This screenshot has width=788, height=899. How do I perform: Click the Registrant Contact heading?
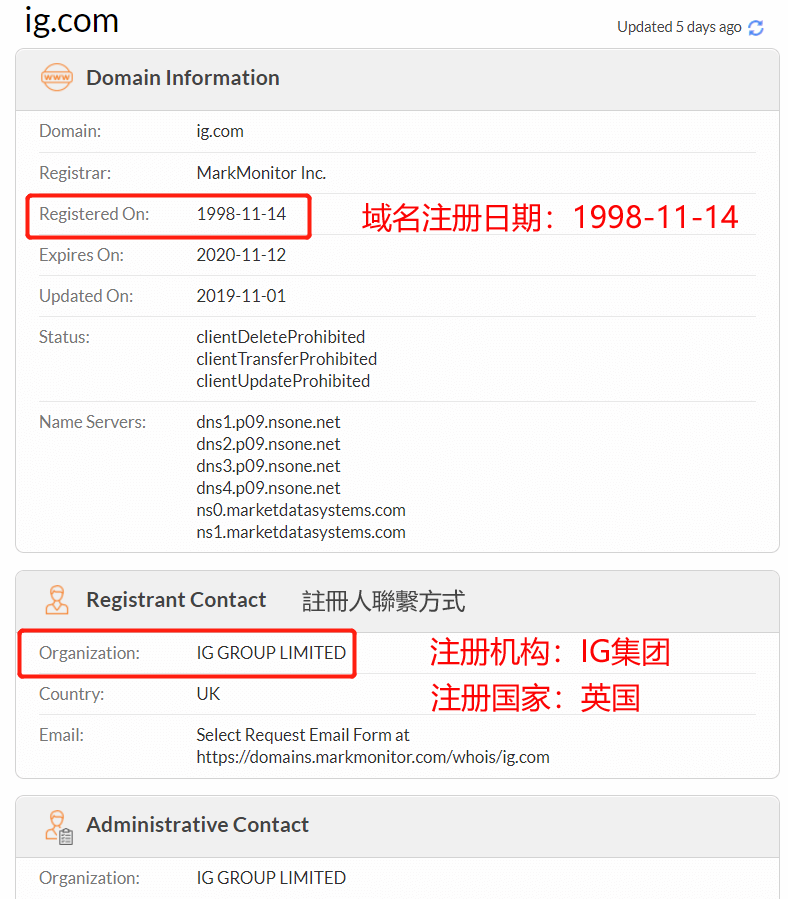[x=176, y=600]
